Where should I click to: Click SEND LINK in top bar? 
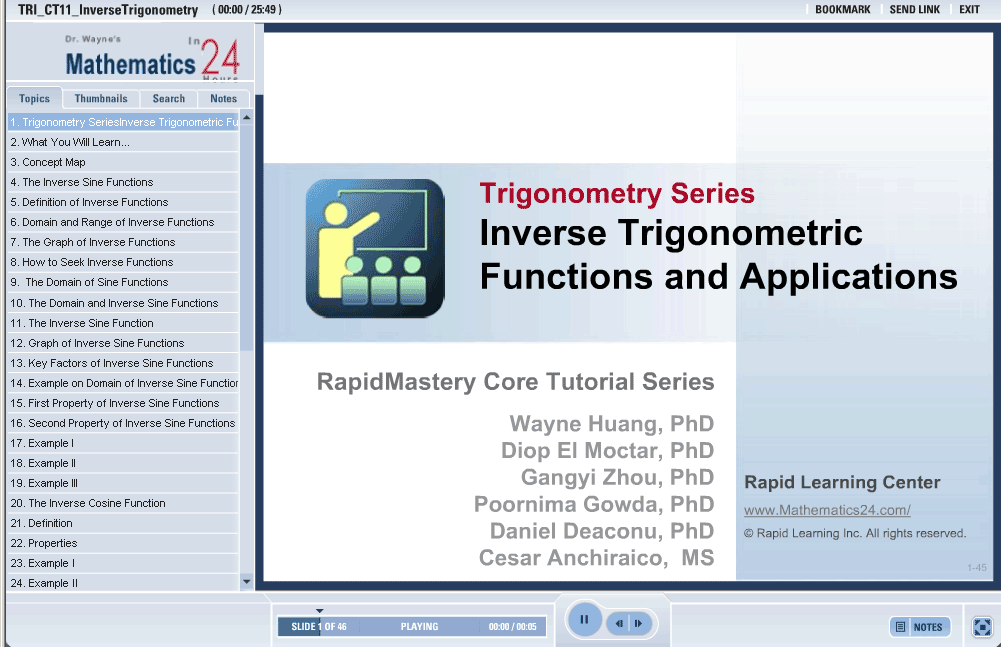point(914,10)
